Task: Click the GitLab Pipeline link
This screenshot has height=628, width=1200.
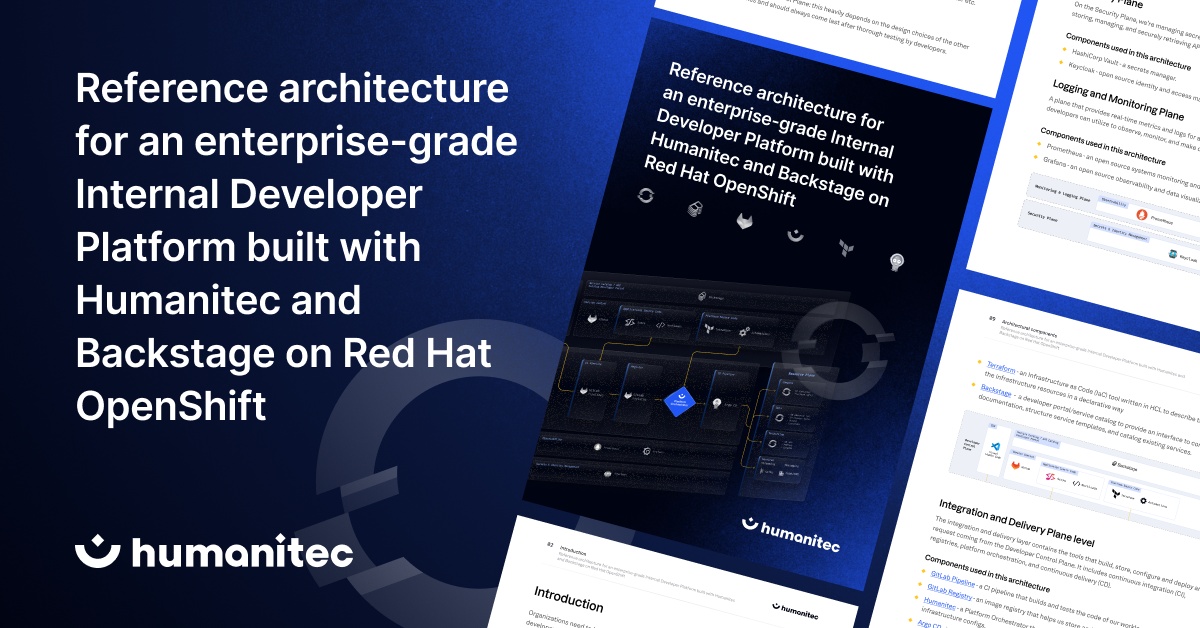Action: pos(952,581)
